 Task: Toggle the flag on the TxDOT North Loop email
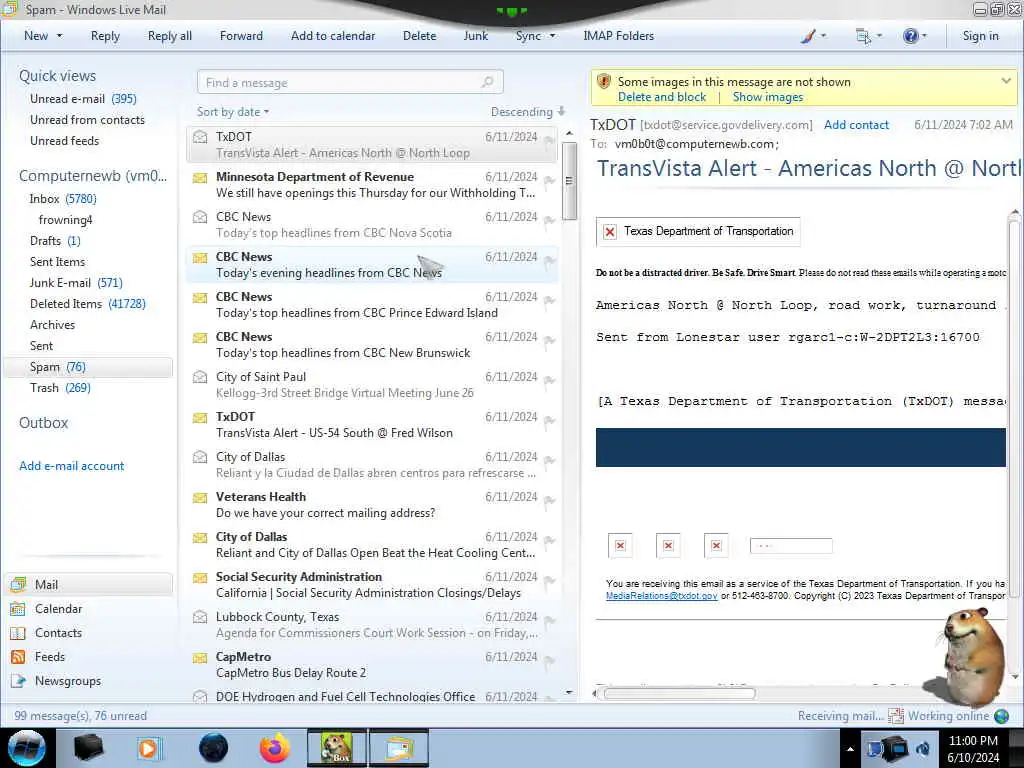pyautogui.click(x=549, y=140)
